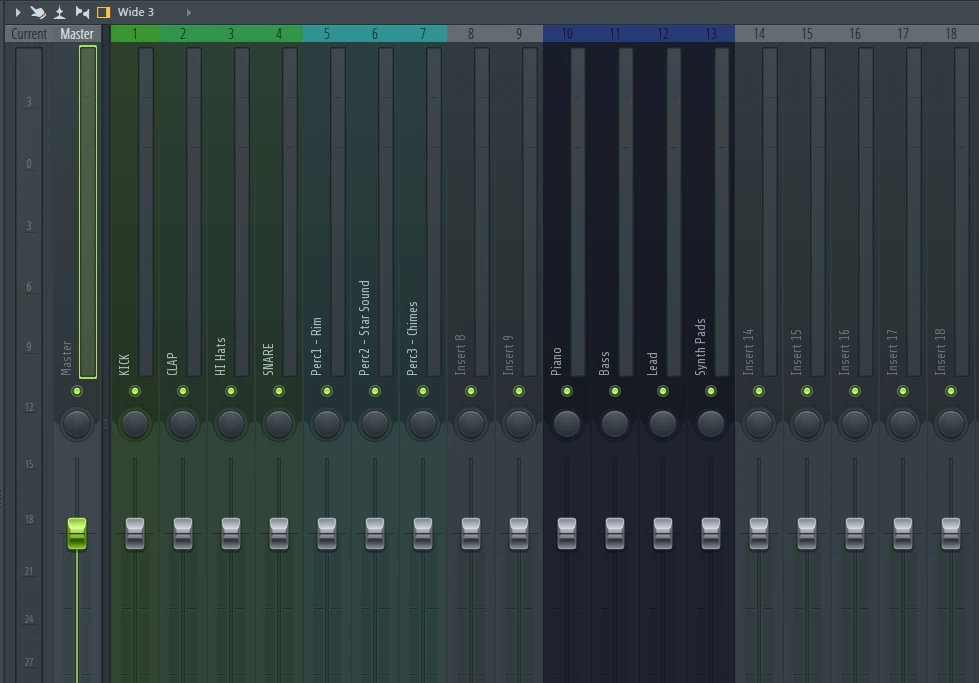This screenshot has width=979, height=683.
Task: Click the Master volume fader handle
Action: [x=77, y=533]
